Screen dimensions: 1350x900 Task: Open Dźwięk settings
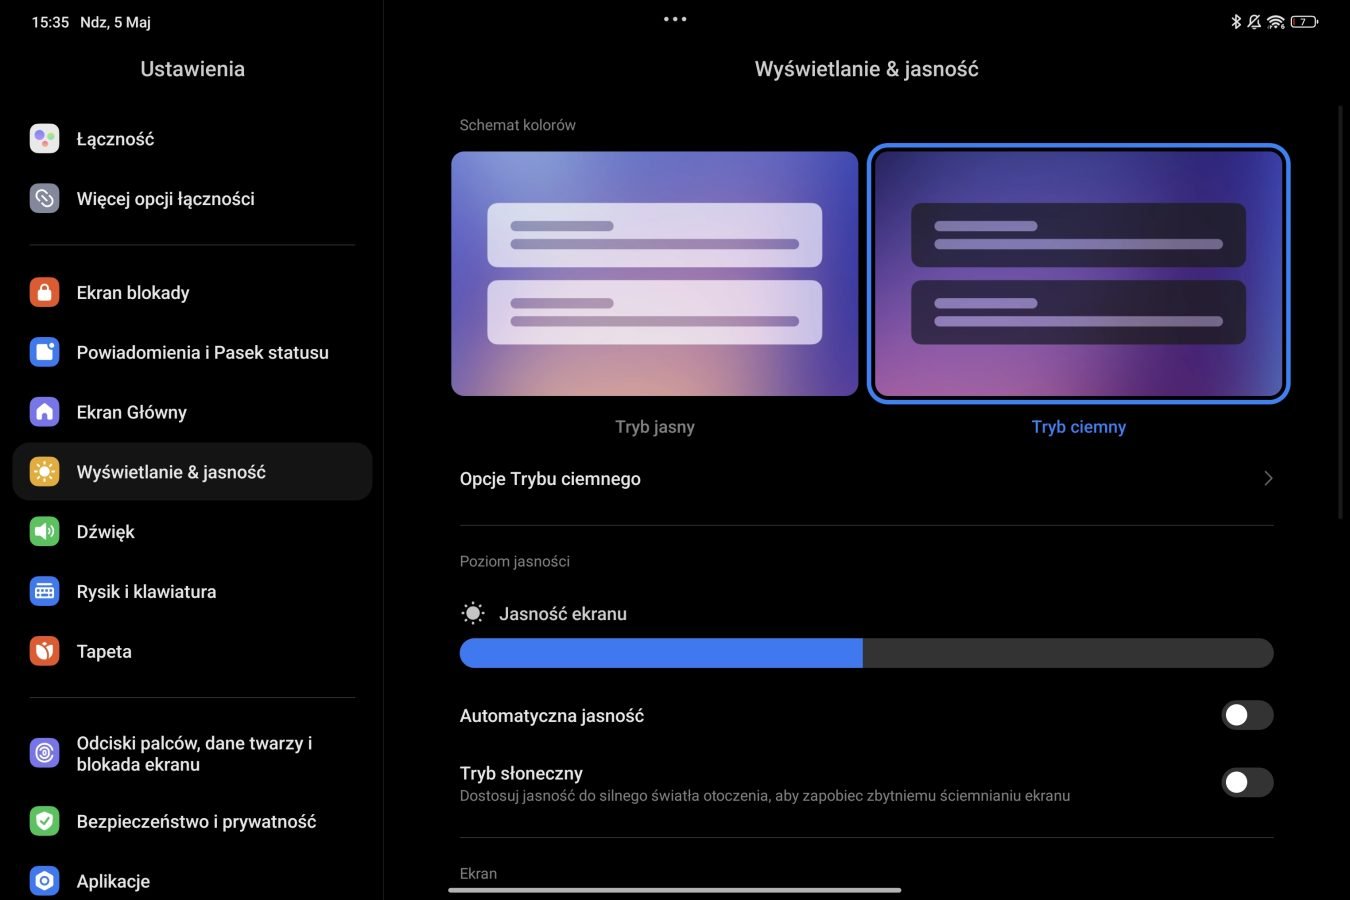coord(192,532)
